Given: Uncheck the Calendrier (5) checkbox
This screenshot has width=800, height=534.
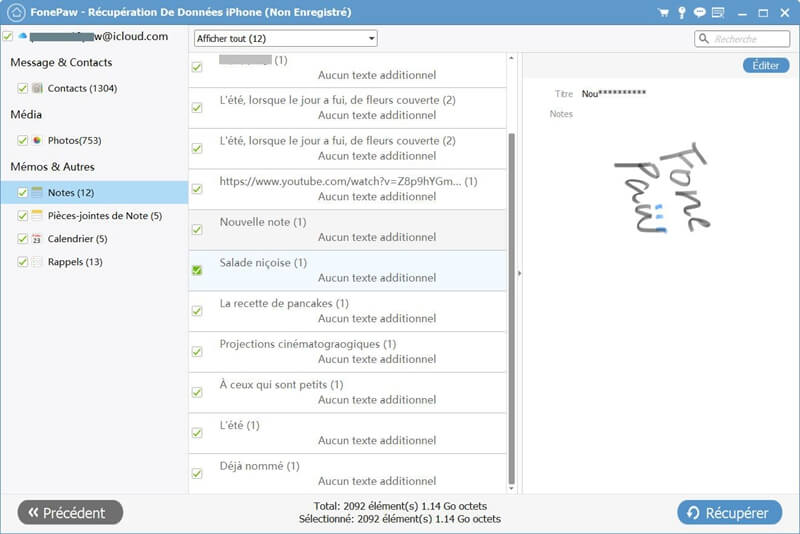Looking at the screenshot, I should 22,238.
